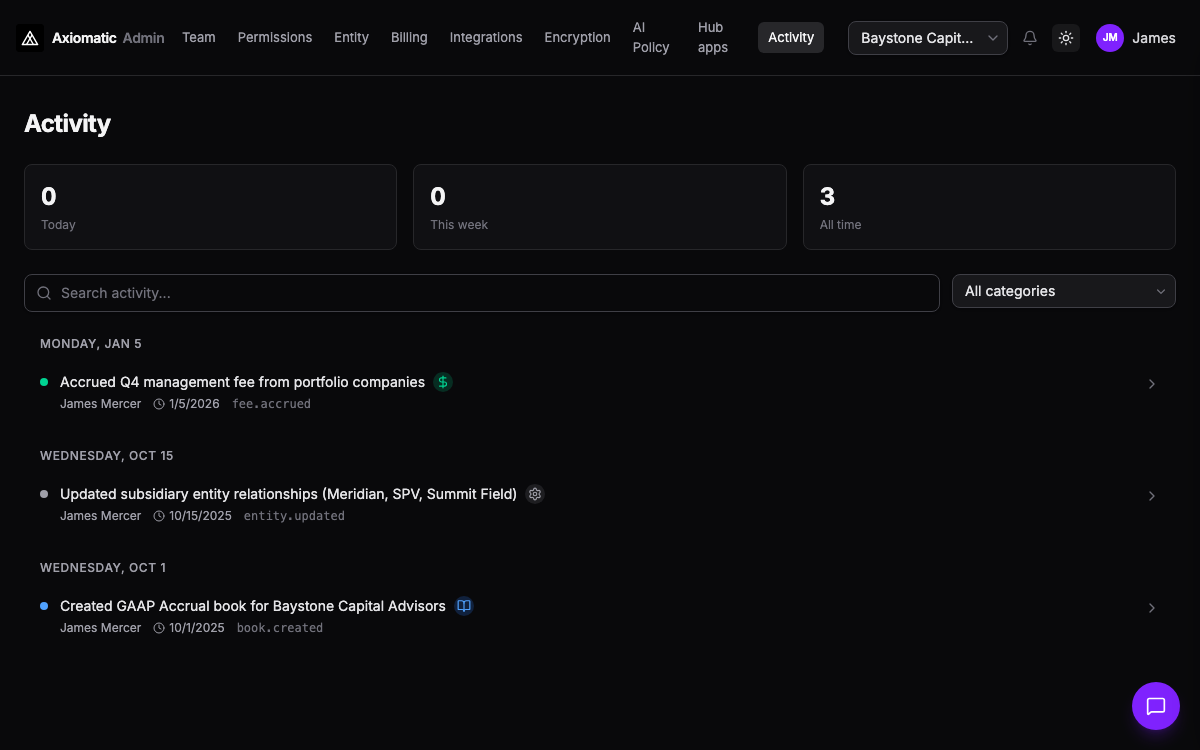The image size is (1200, 750).
Task: Open the notifications bell
Action: tap(1030, 38)
